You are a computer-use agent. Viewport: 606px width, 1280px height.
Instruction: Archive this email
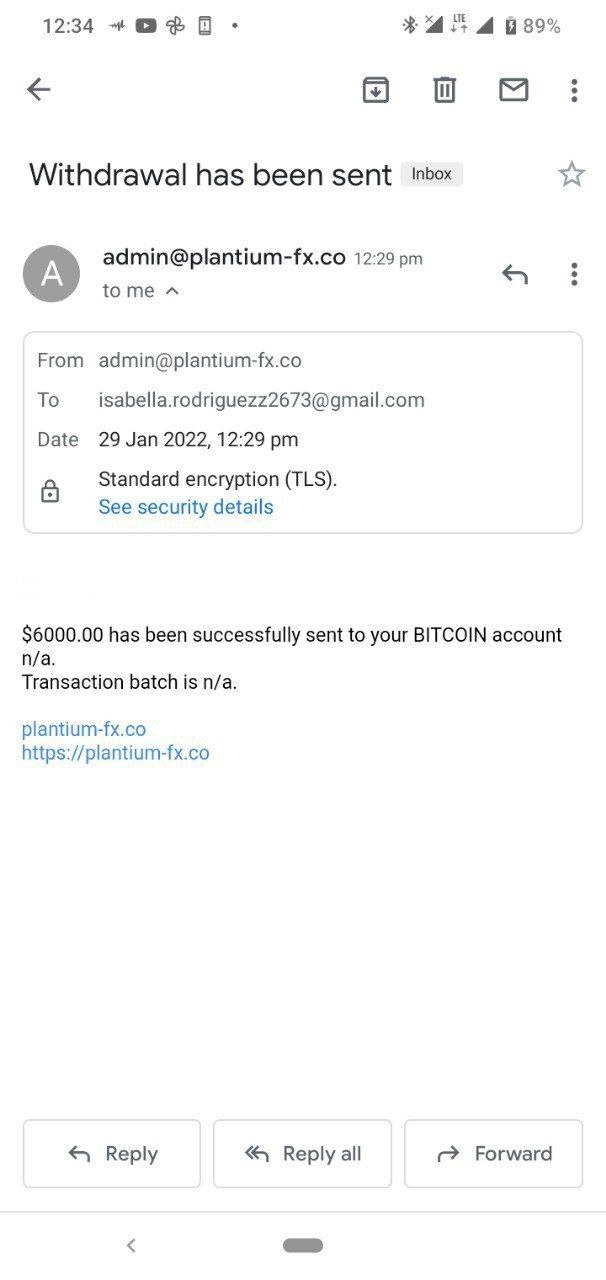pyautogui.click(x=375, y=90)
